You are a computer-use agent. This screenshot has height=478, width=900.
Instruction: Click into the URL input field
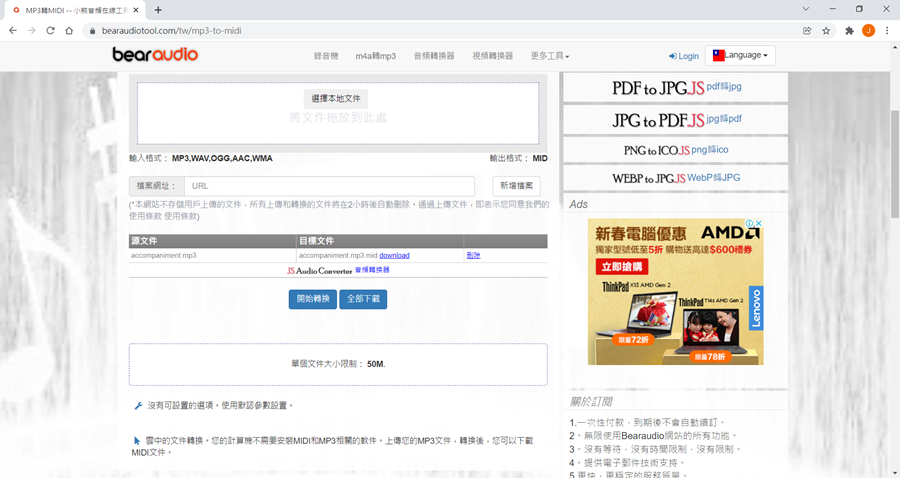pos(329,186)
